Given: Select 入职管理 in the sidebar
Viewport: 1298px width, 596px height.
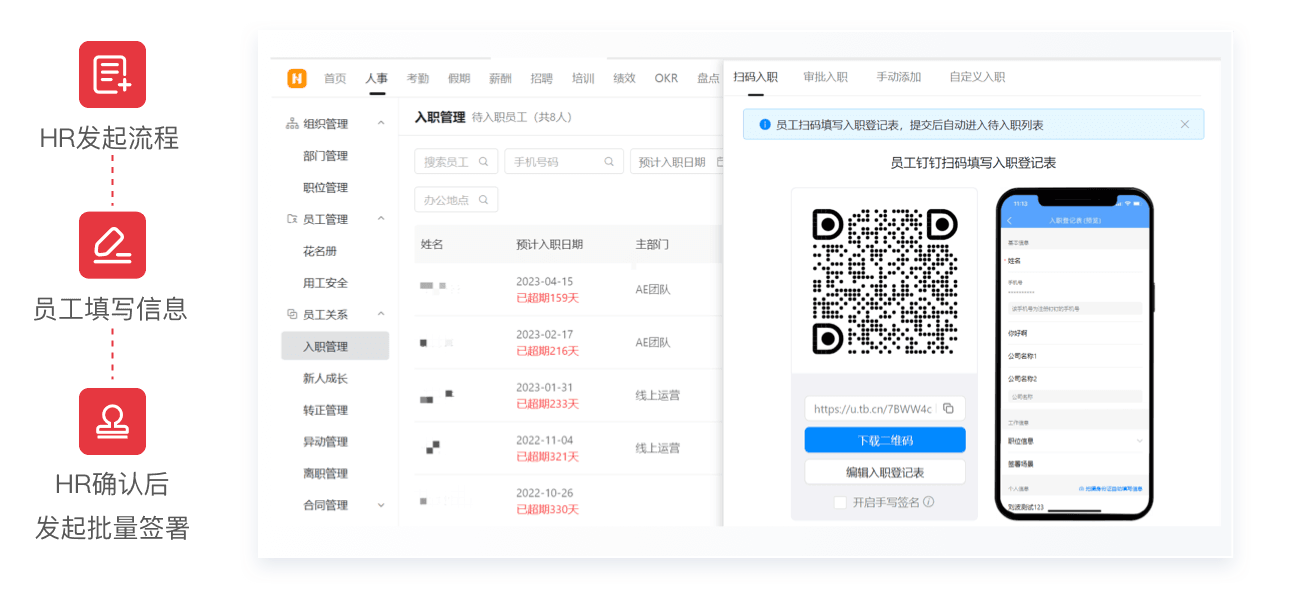Looking at the screenshot, I should click(335, 346).
